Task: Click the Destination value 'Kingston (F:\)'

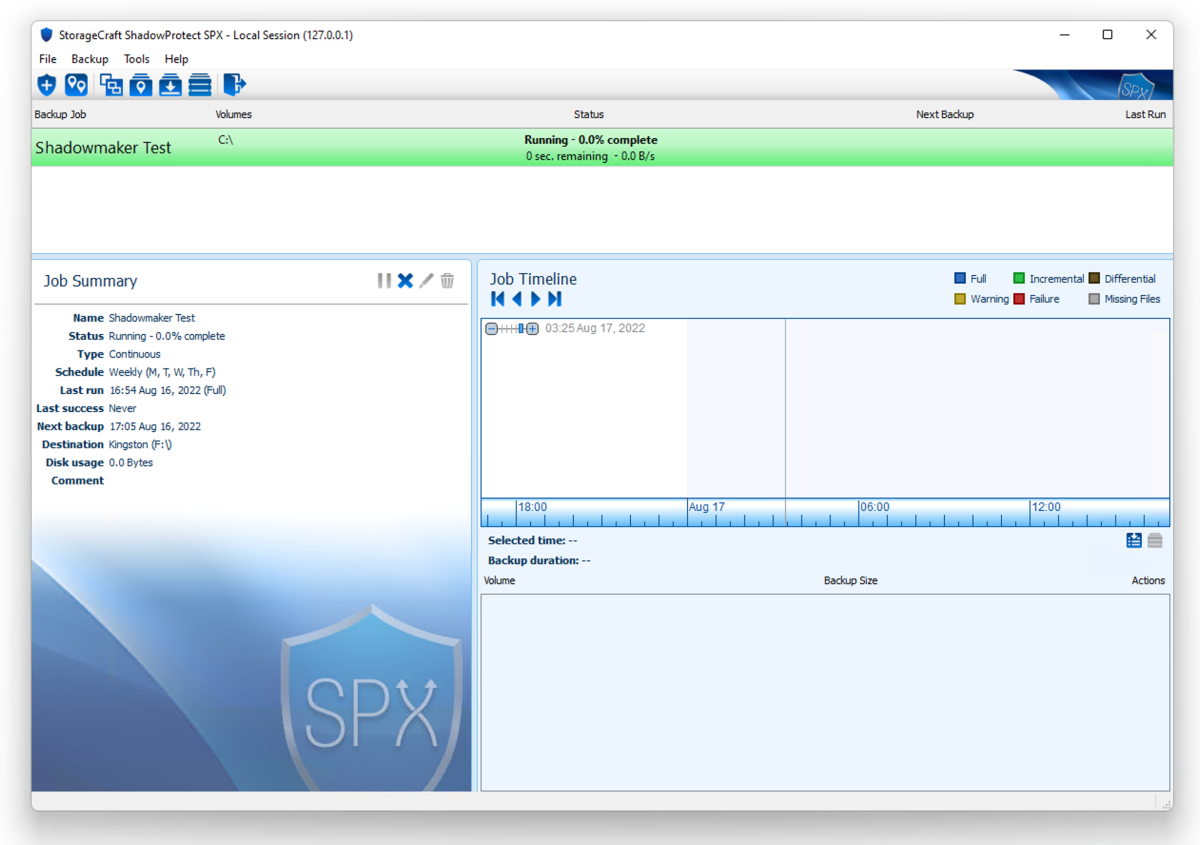Action: pyautogui.click(x=141, y=445)
